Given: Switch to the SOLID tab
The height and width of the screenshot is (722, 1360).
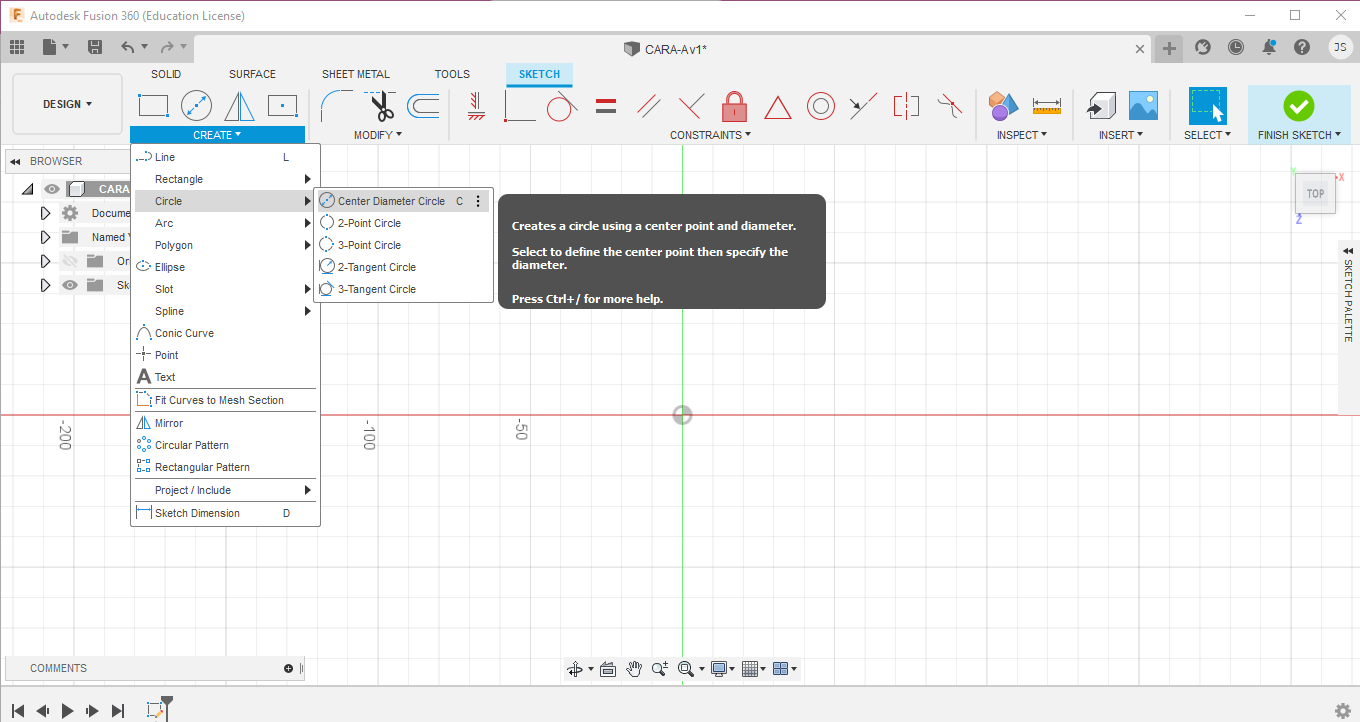Looking at the screenshot, I should coord(166,74).
